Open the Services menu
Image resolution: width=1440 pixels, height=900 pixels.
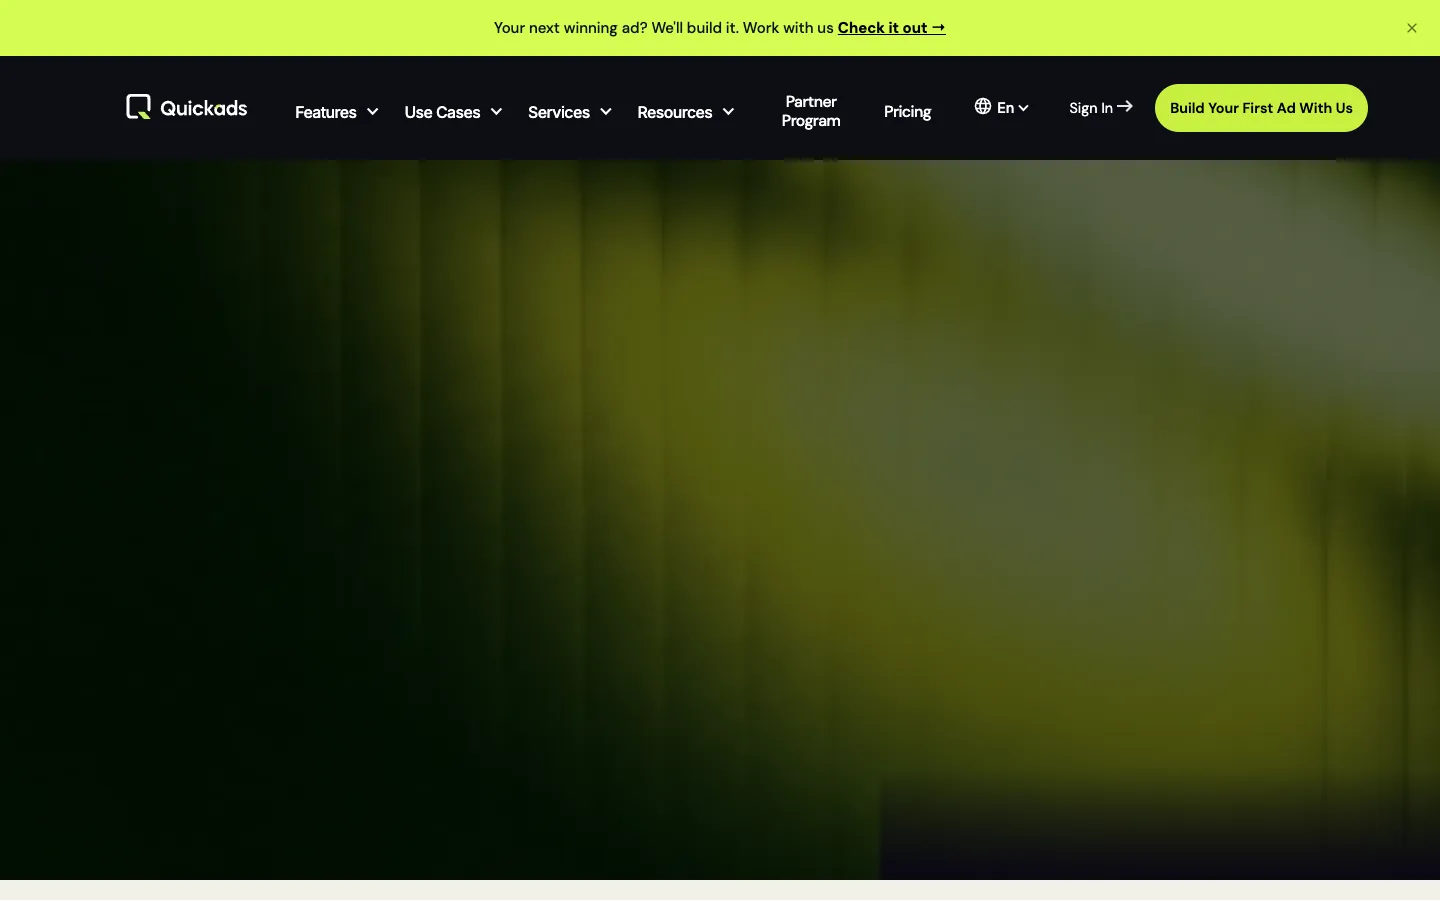(559, 112)
